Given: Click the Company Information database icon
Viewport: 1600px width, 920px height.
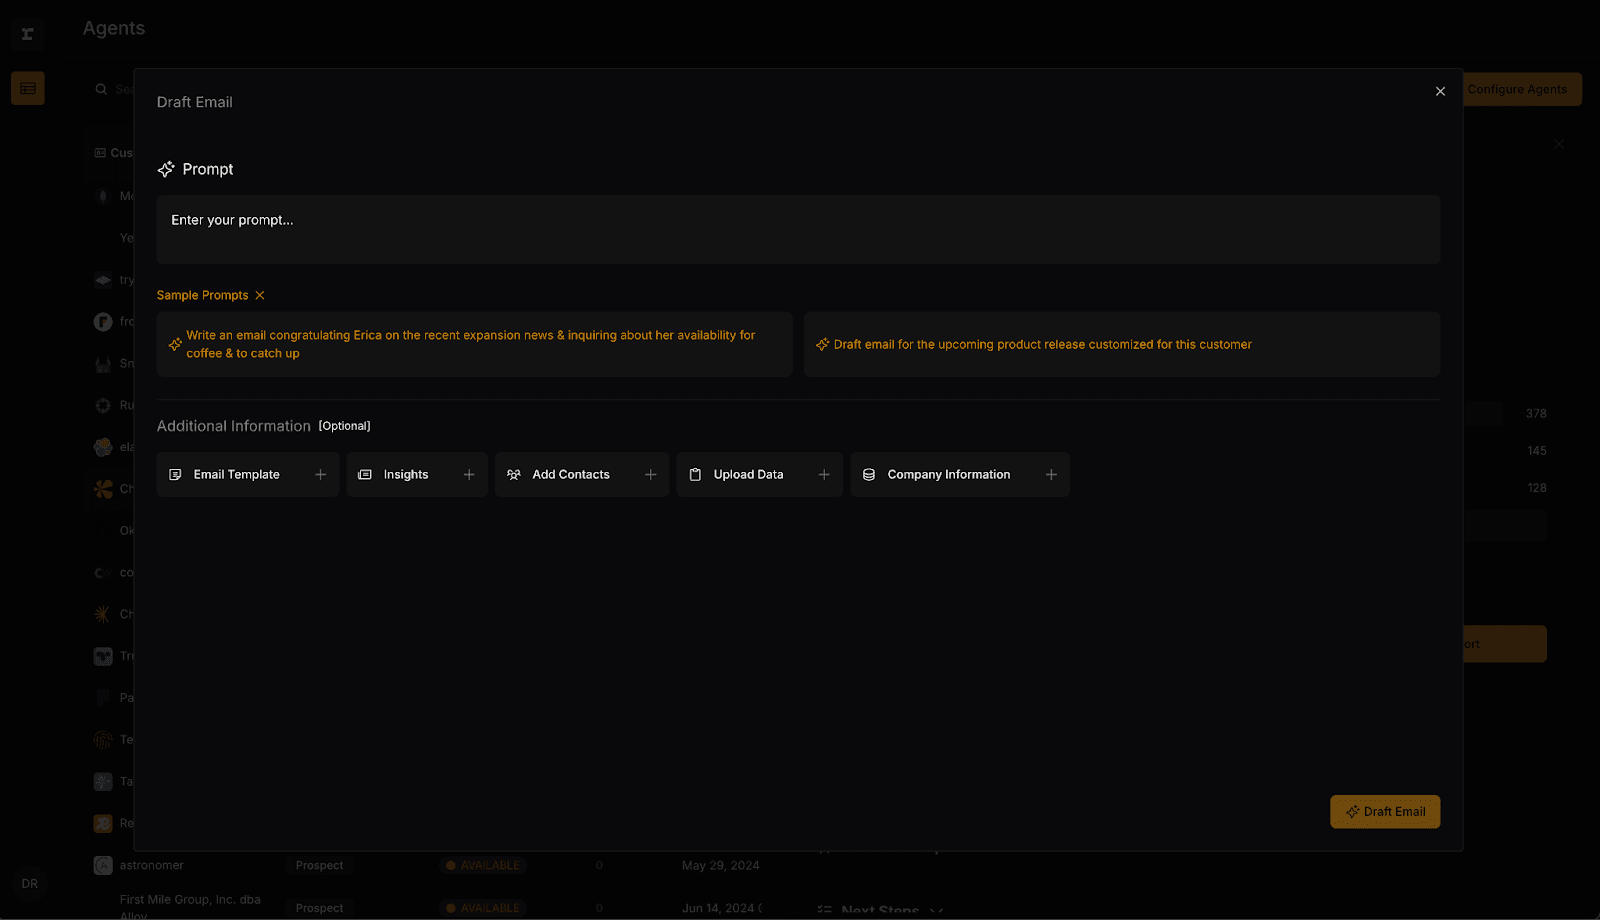Looking at the screenshot, I should [x=869, y=475].
